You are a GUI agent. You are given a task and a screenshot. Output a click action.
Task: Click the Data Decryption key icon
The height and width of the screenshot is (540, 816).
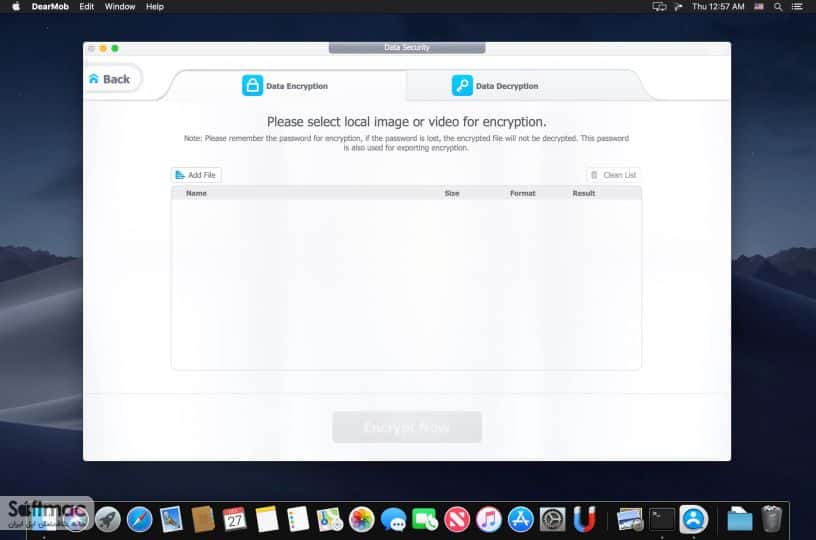tap(462, 85)
